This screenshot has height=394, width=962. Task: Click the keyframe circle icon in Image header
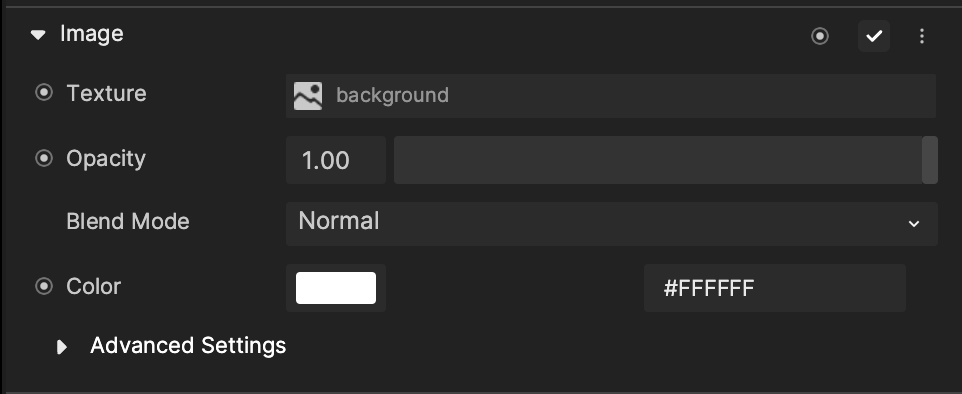coord(820,36)
